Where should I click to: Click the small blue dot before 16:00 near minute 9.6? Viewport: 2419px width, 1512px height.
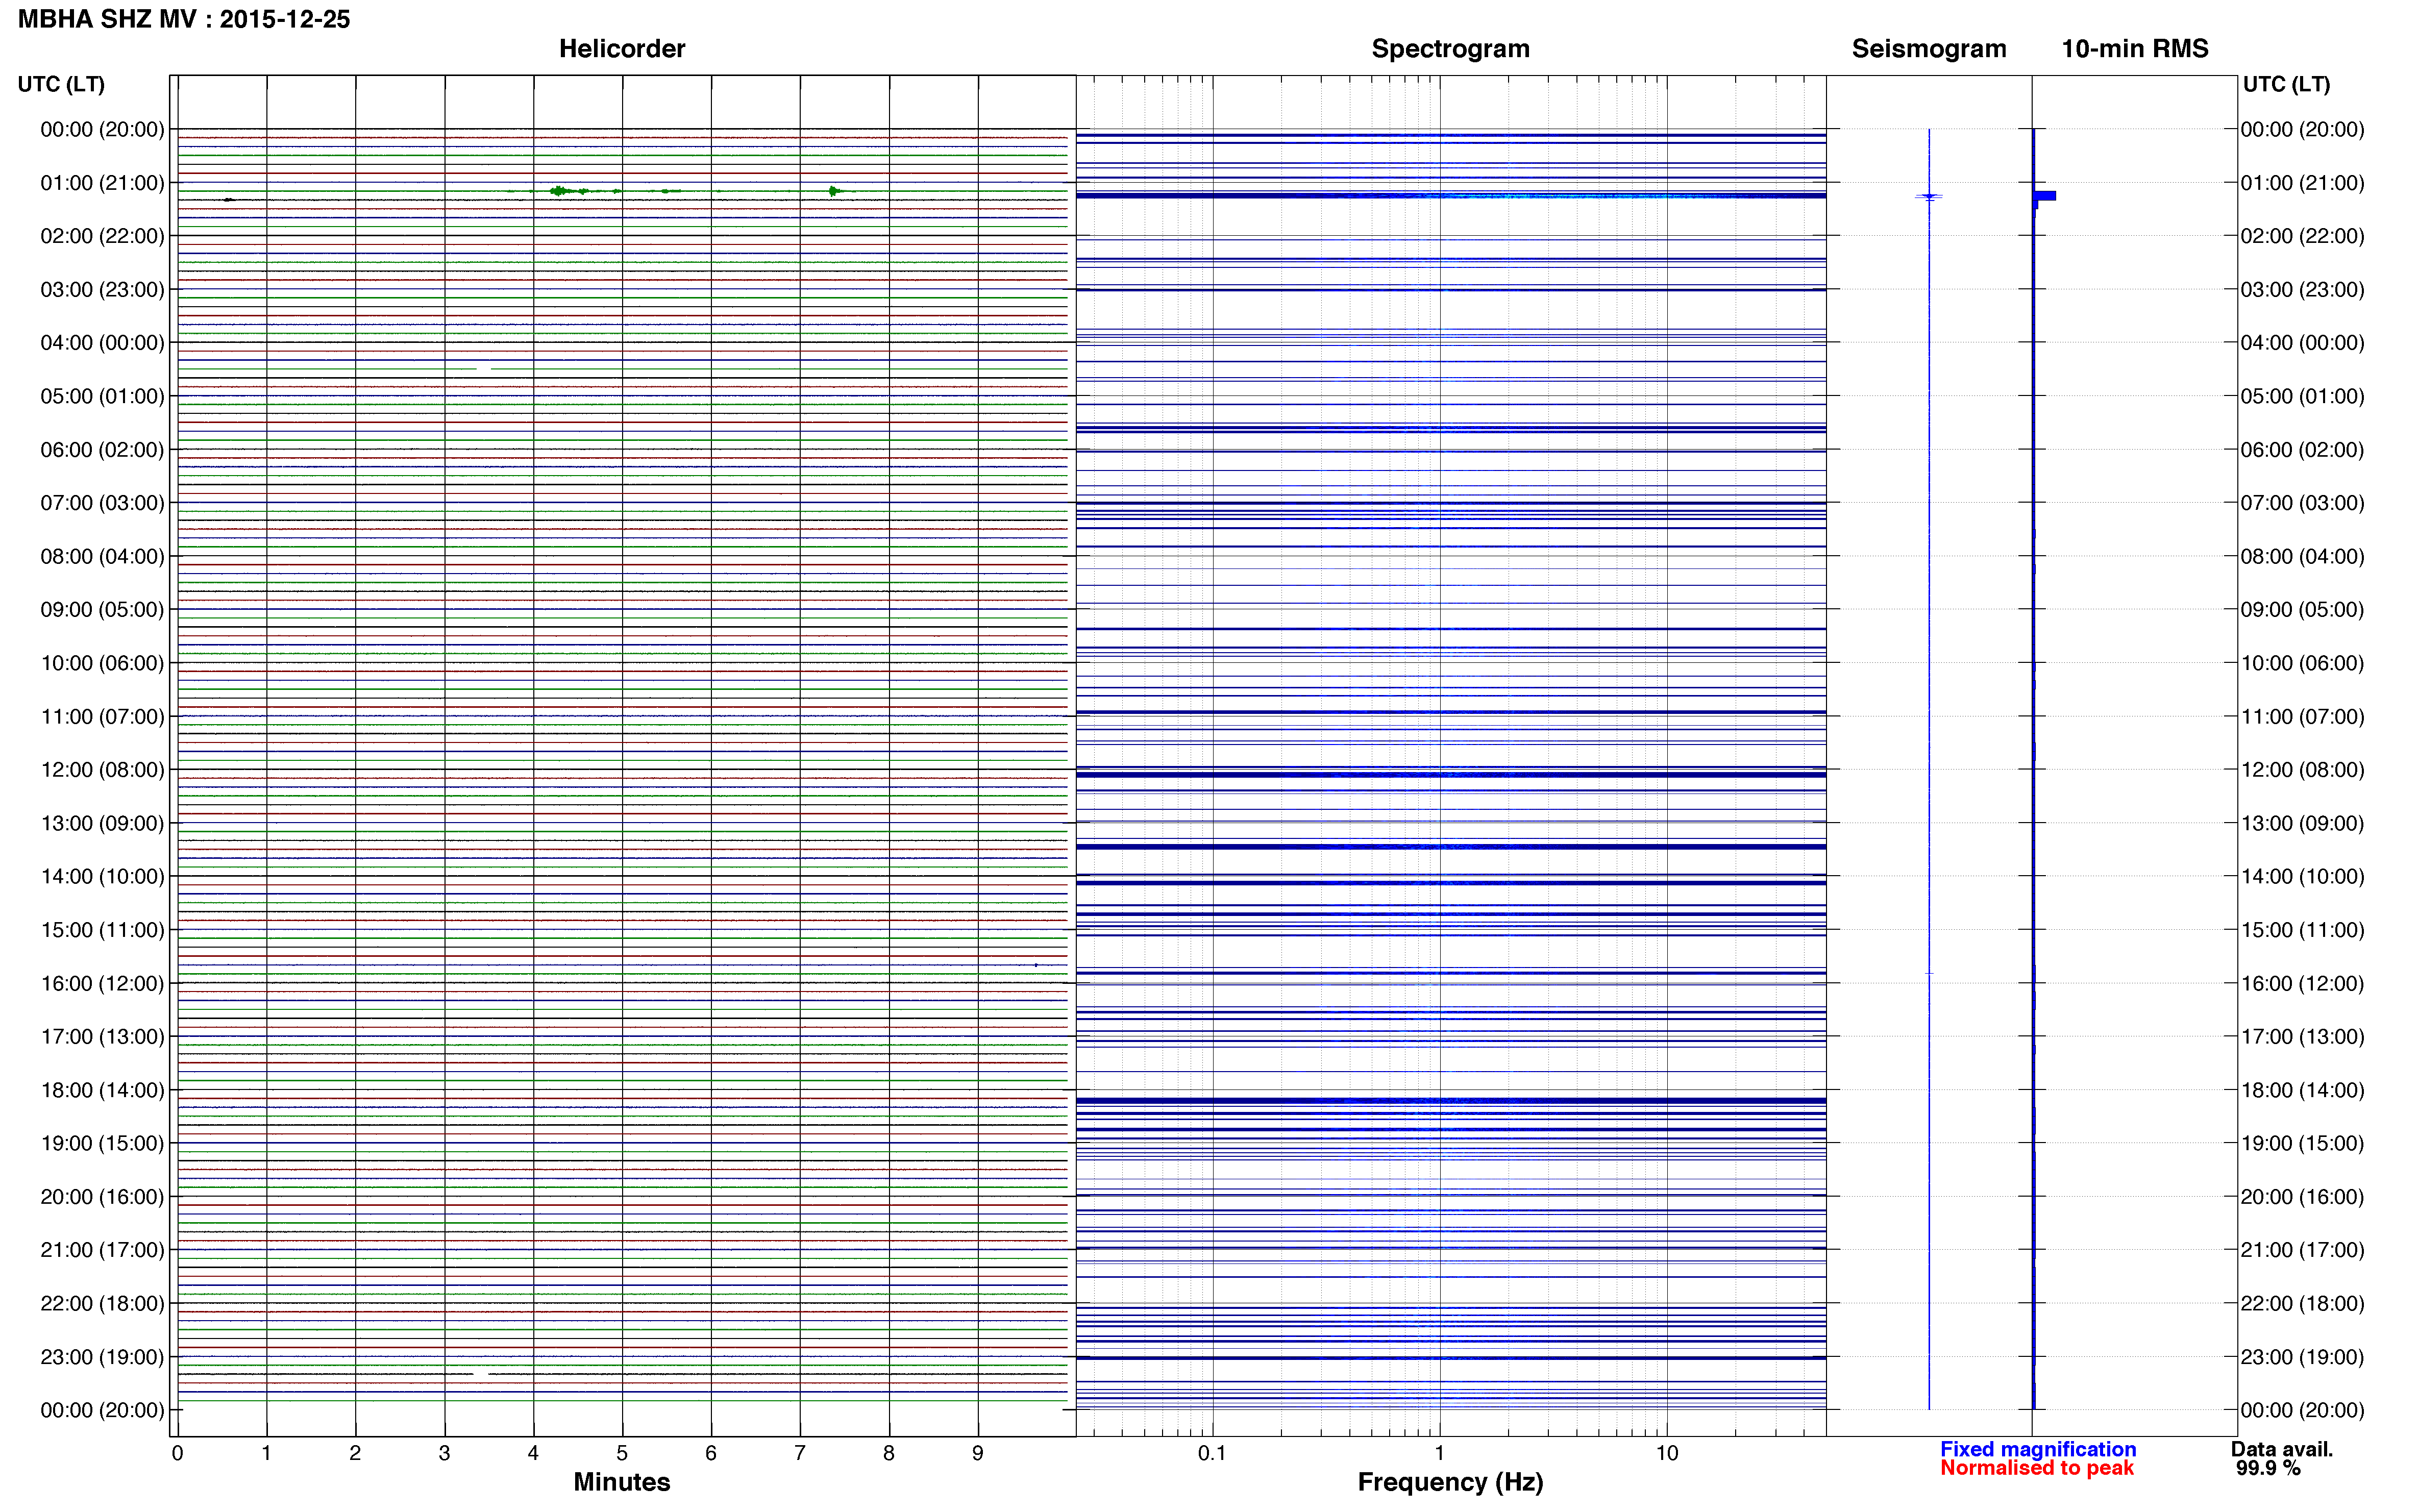pyautogui.click(x=1036, y=965)
